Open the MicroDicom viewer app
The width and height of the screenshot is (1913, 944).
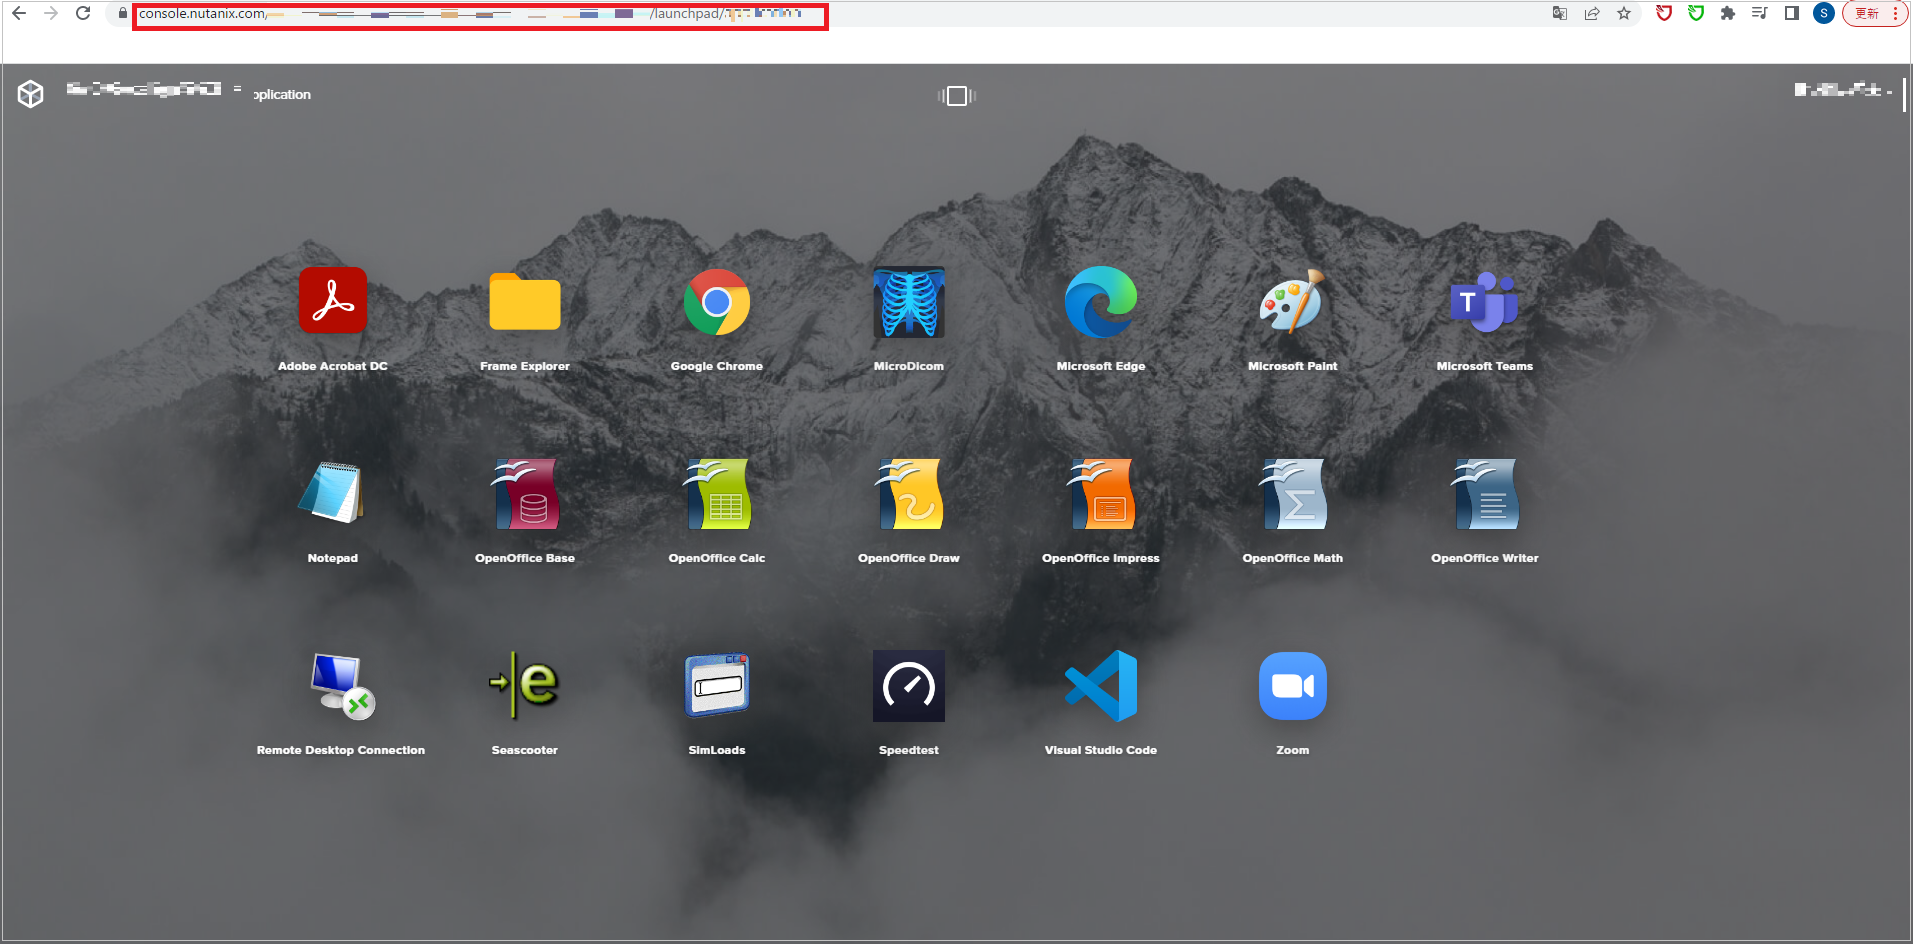pyautogui.click(x=909, y=301)
